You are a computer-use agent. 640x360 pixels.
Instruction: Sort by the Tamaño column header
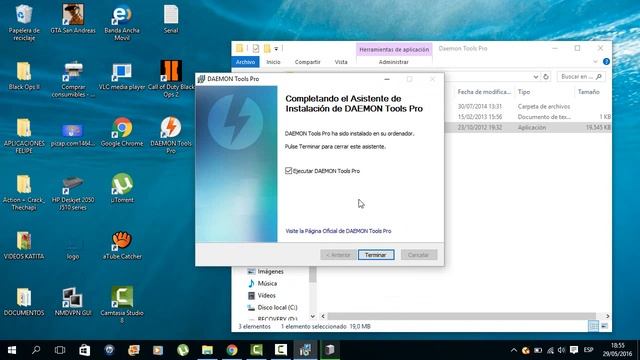click(589, 92)
